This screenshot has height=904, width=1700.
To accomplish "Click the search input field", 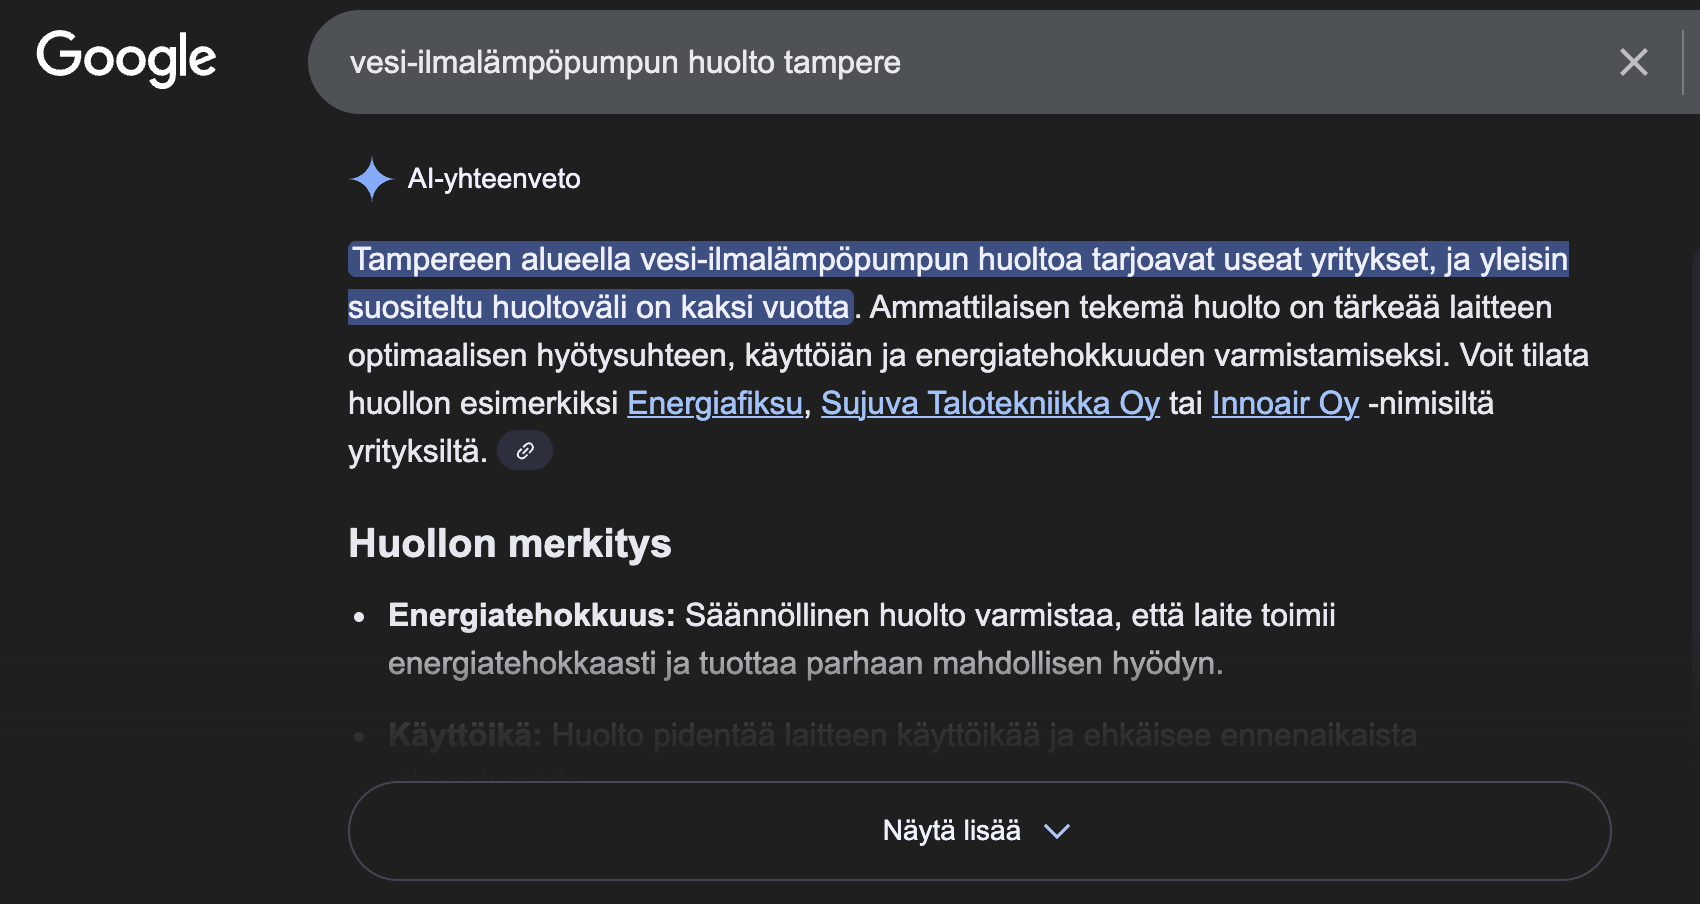I will coord(900,62).
